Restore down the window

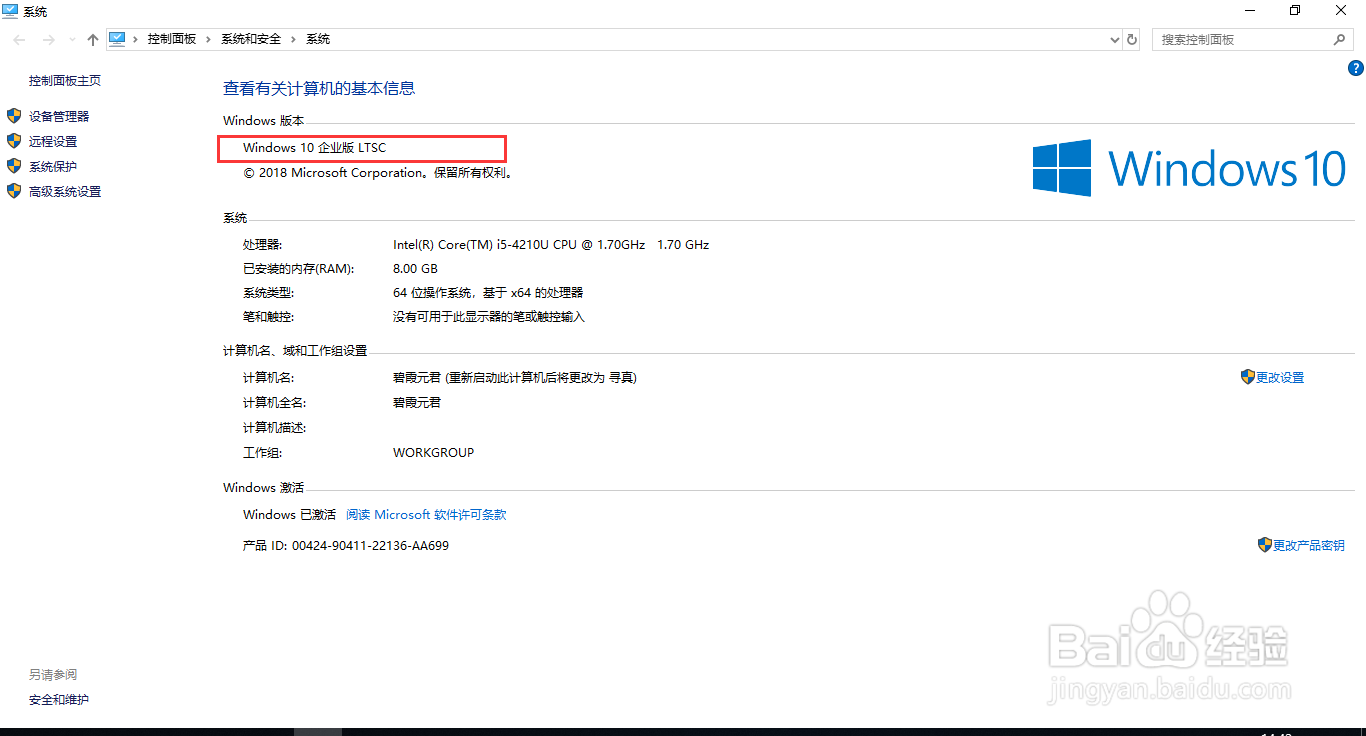[1295, 11]
